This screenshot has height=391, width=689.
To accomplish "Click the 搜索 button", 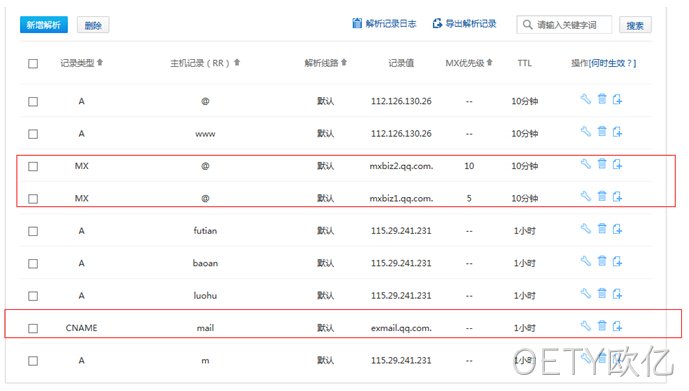I will click(635, 25).
